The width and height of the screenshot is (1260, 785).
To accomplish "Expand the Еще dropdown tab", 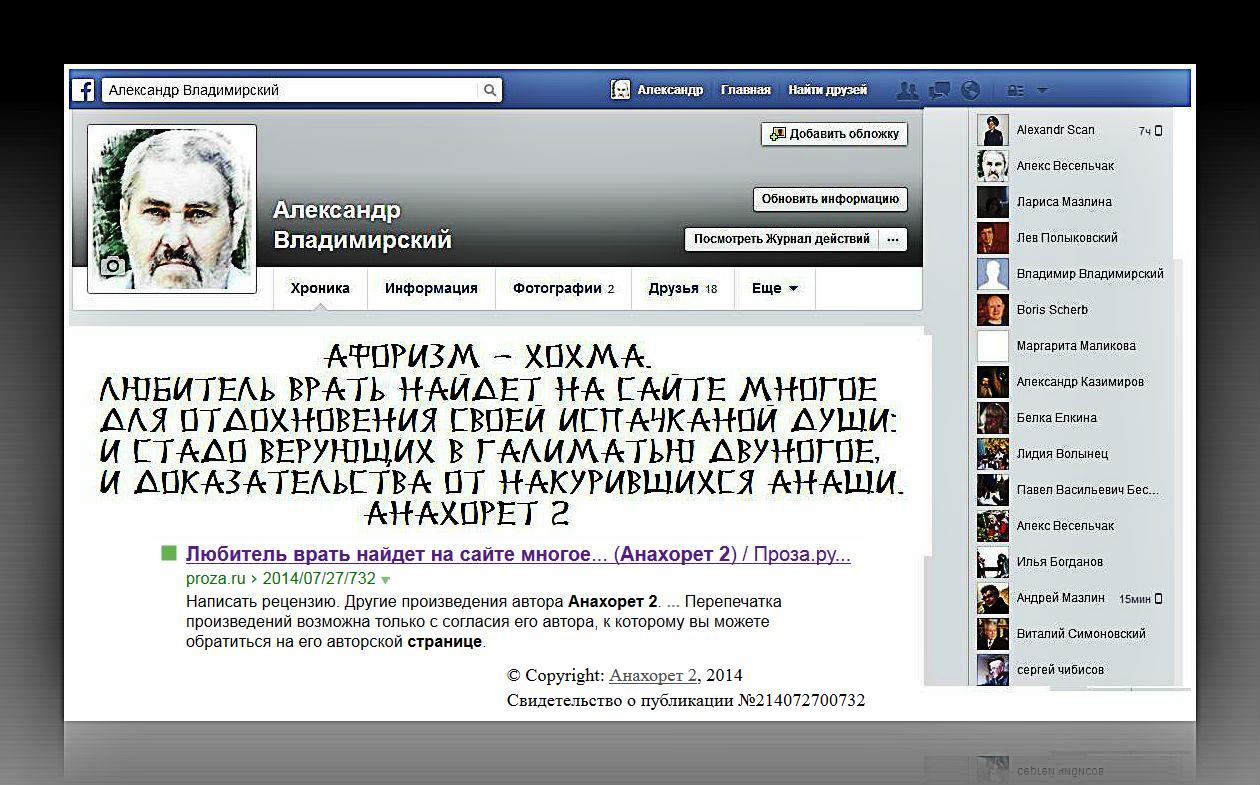I will coord(775,288).
